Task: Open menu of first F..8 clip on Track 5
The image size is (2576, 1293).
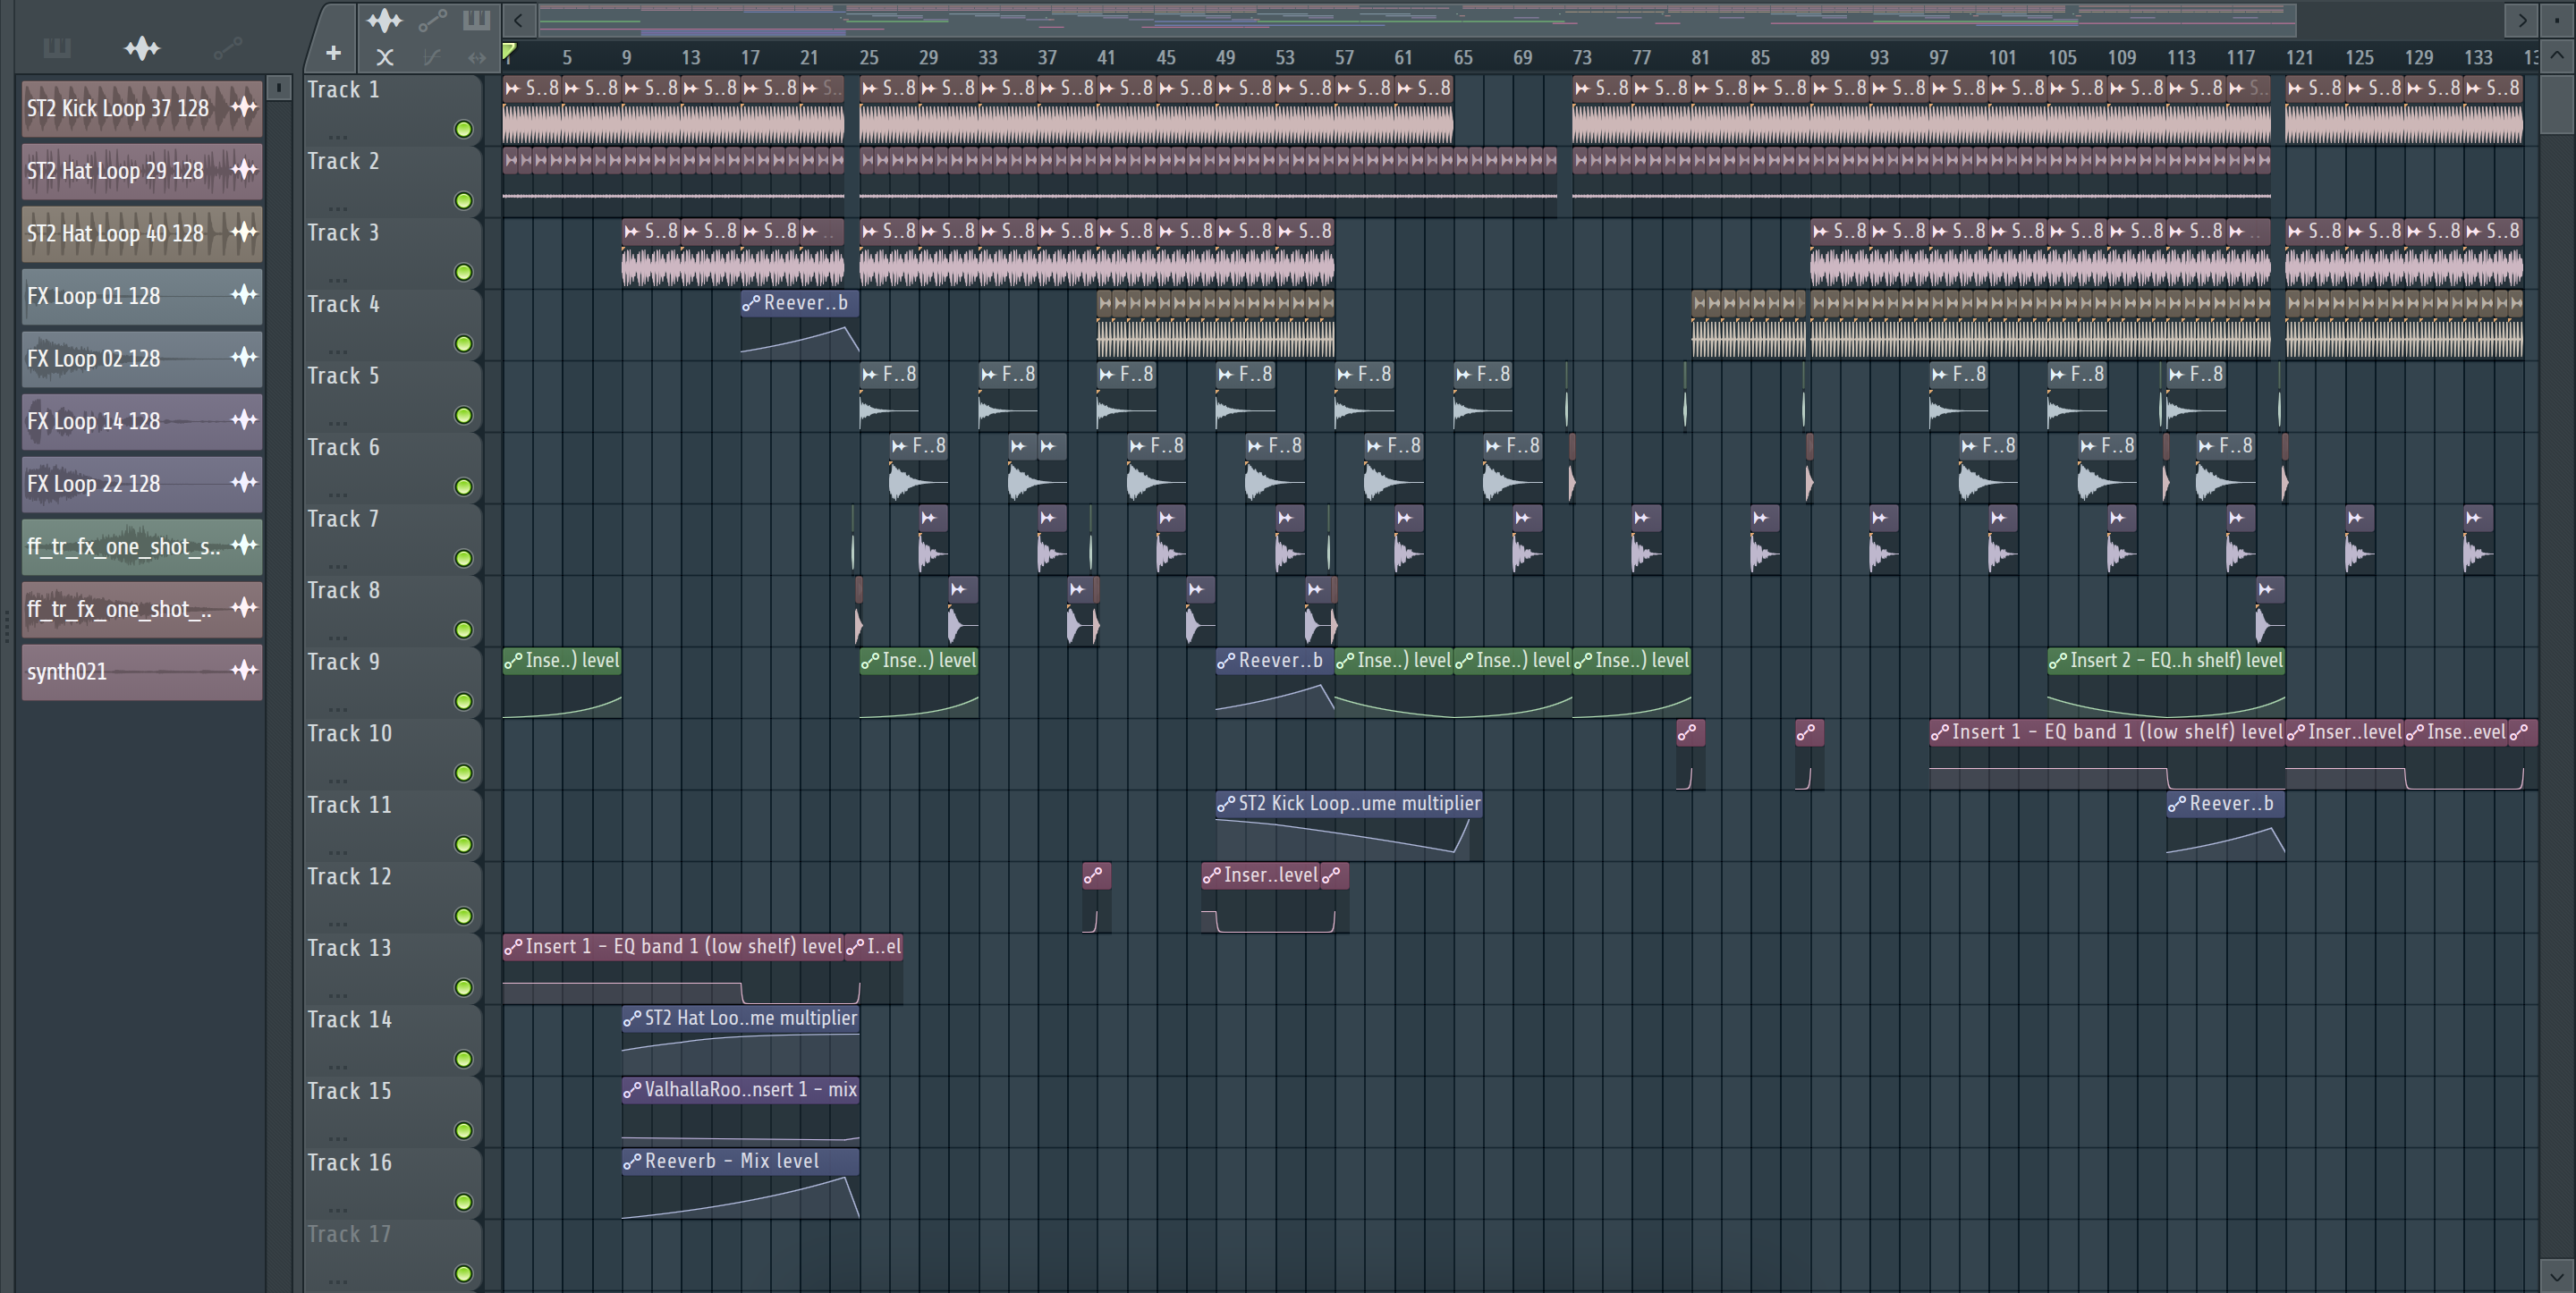Action: click(870, 374)
